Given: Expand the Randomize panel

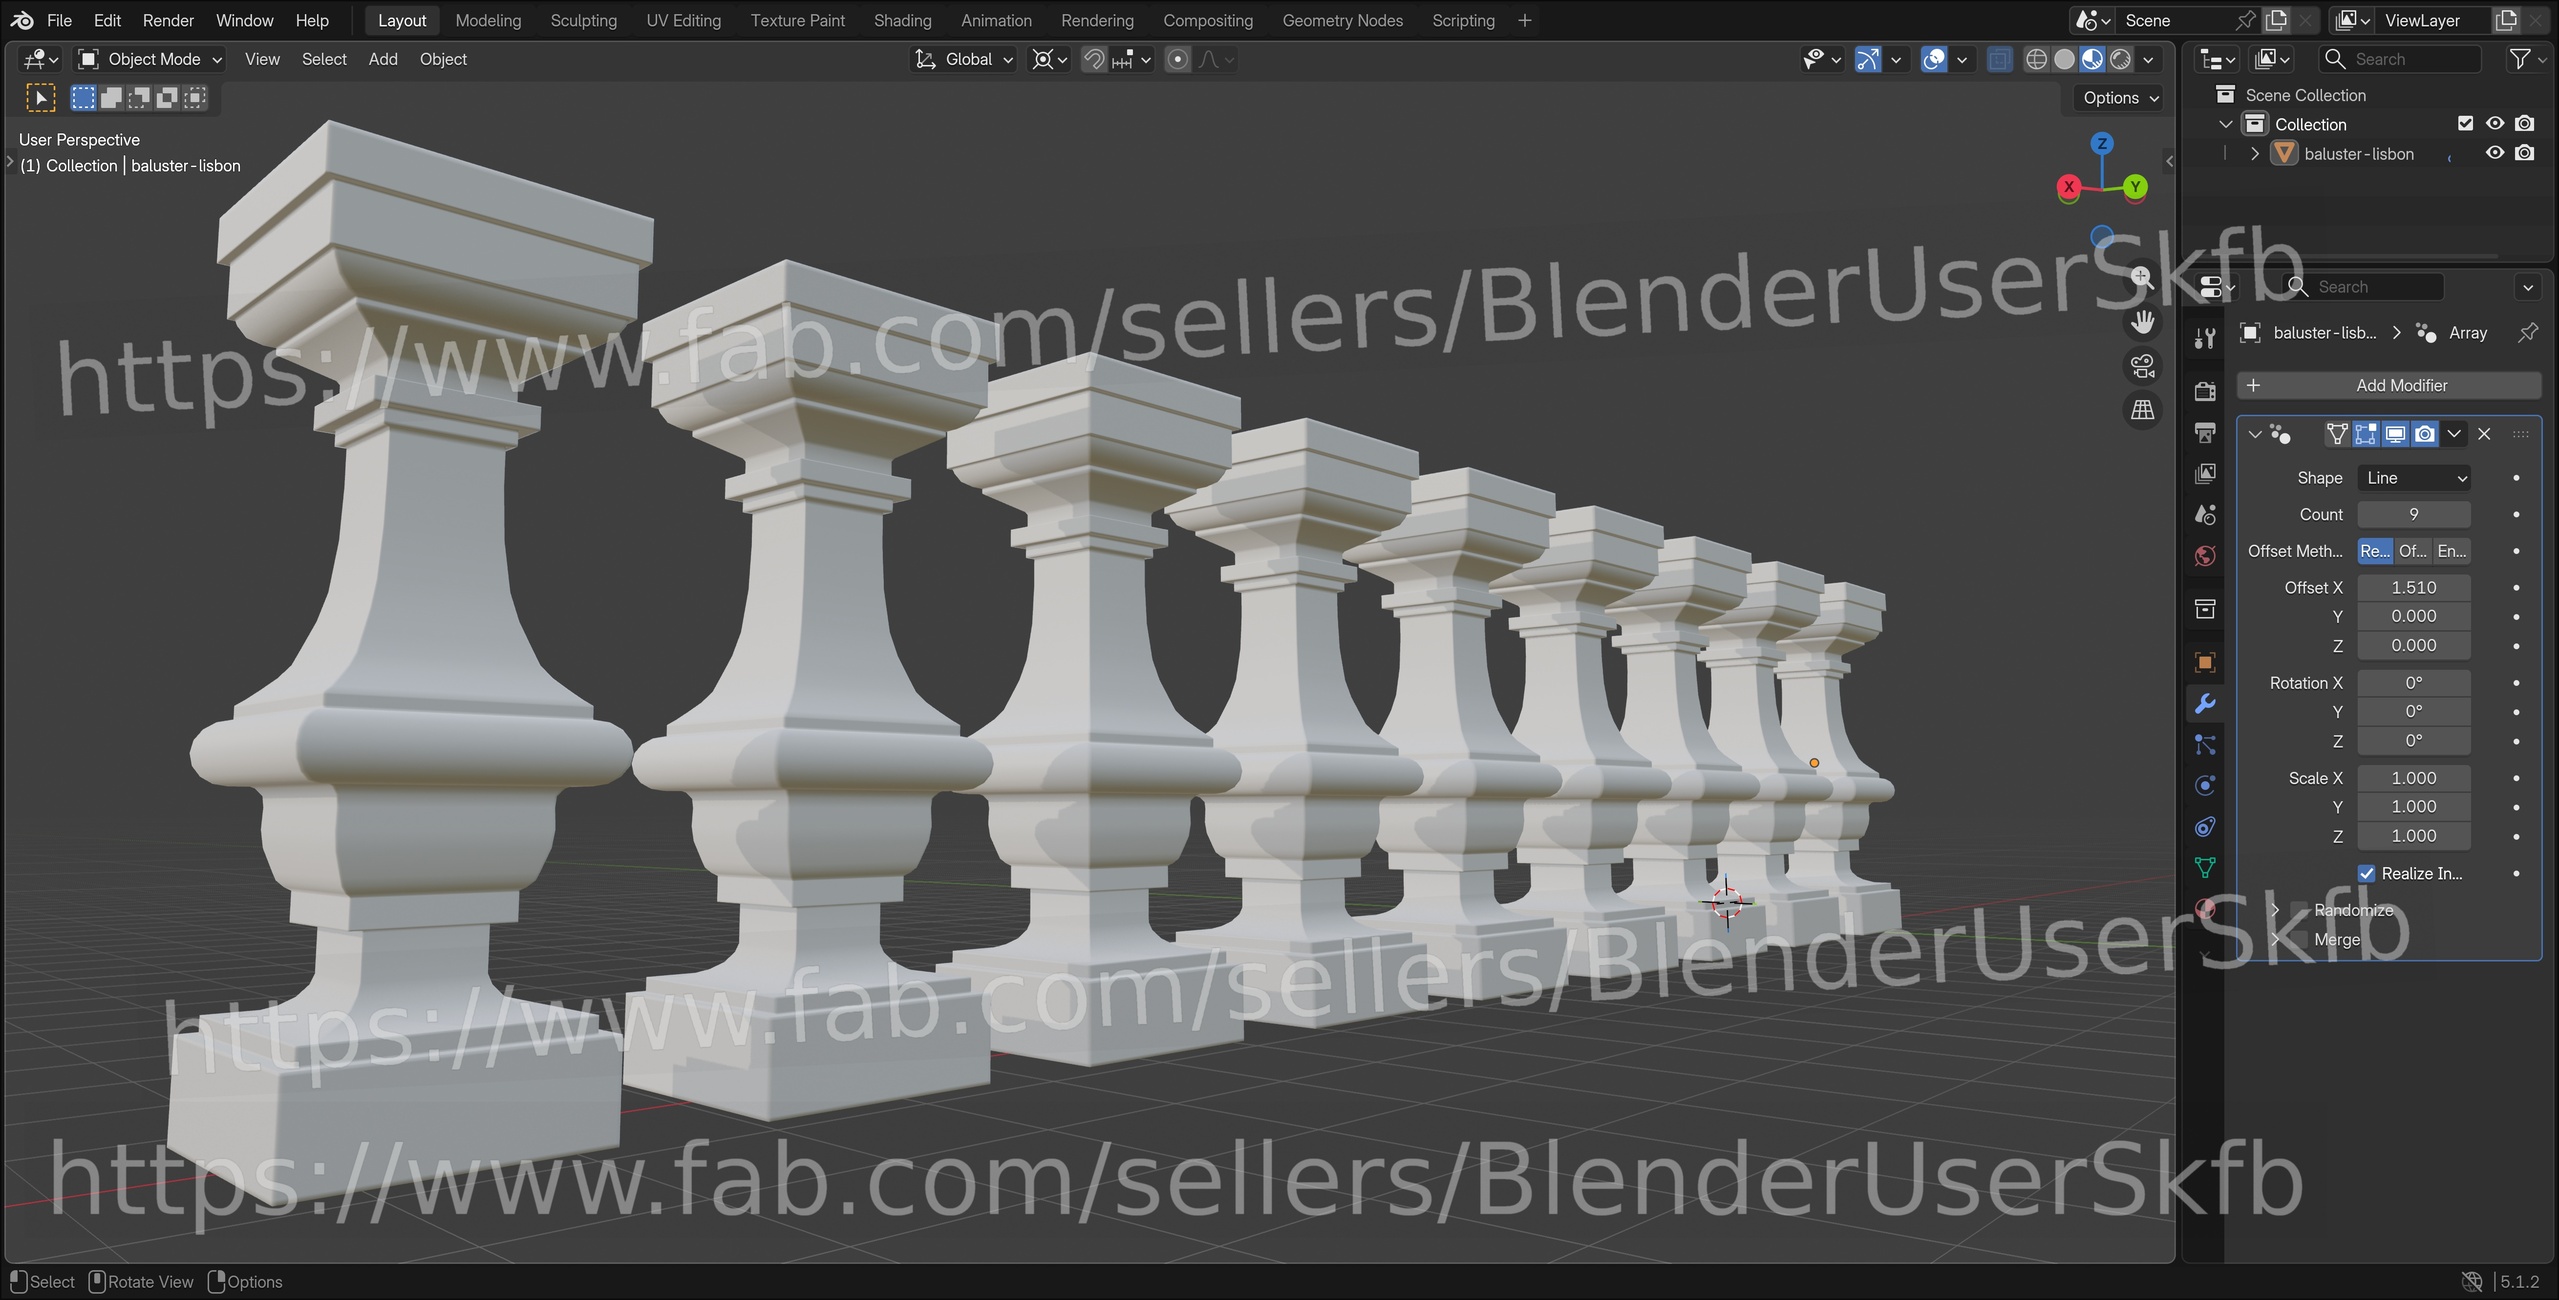Looking at the screenshot, I should [2276, 910].
